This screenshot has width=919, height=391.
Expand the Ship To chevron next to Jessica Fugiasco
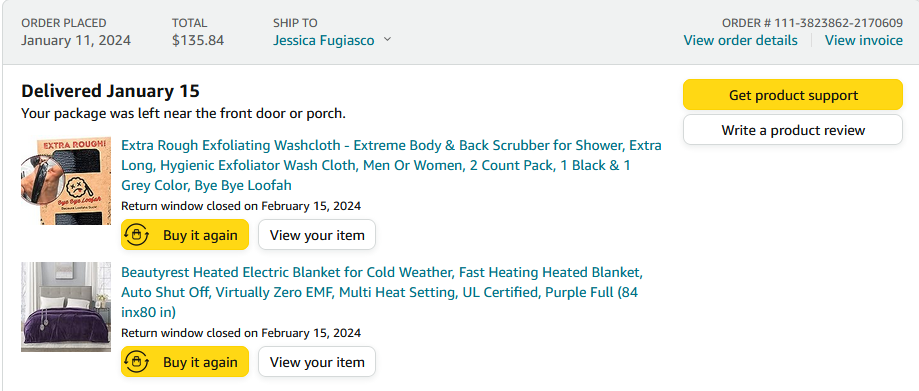[387, 40]
